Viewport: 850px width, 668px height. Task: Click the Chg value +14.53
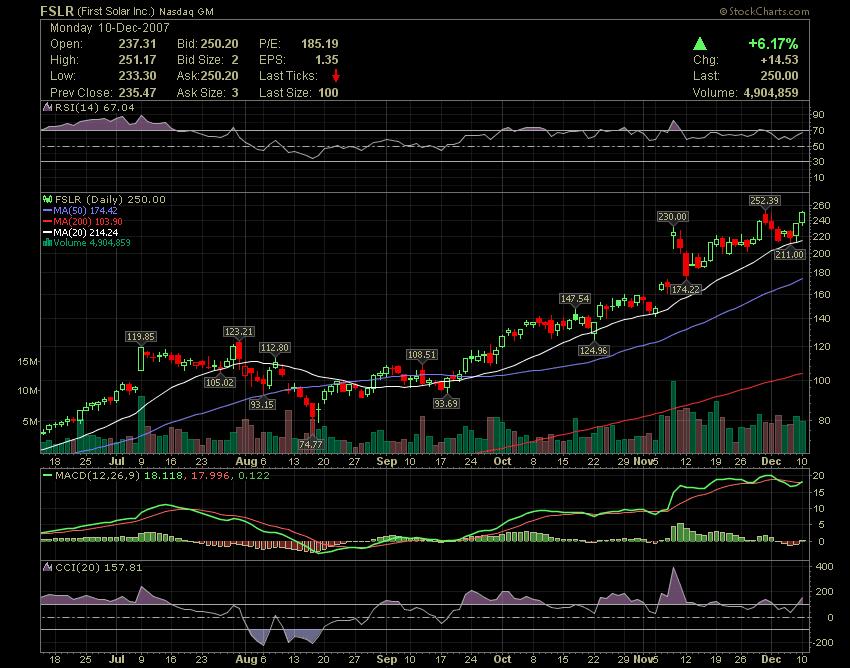click(779, 60)
